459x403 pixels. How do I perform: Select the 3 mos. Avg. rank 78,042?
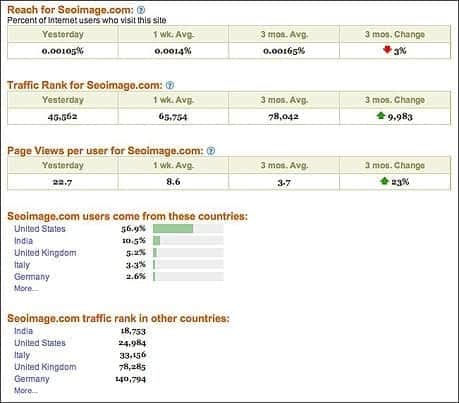(x=284, y=116)
